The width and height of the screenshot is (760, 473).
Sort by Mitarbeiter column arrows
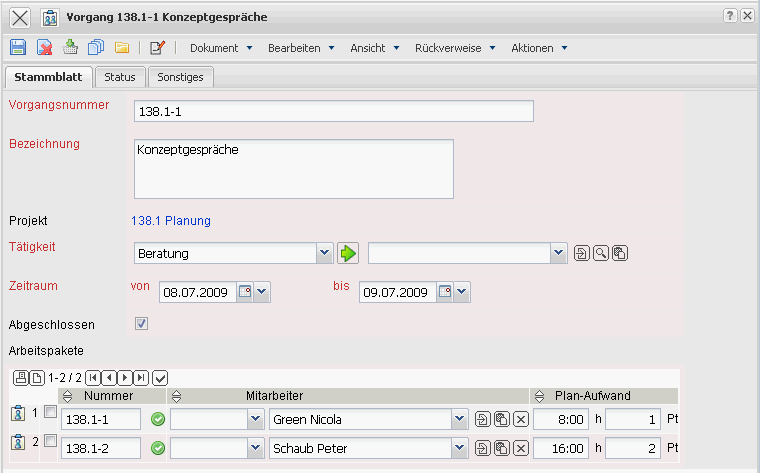176,396
